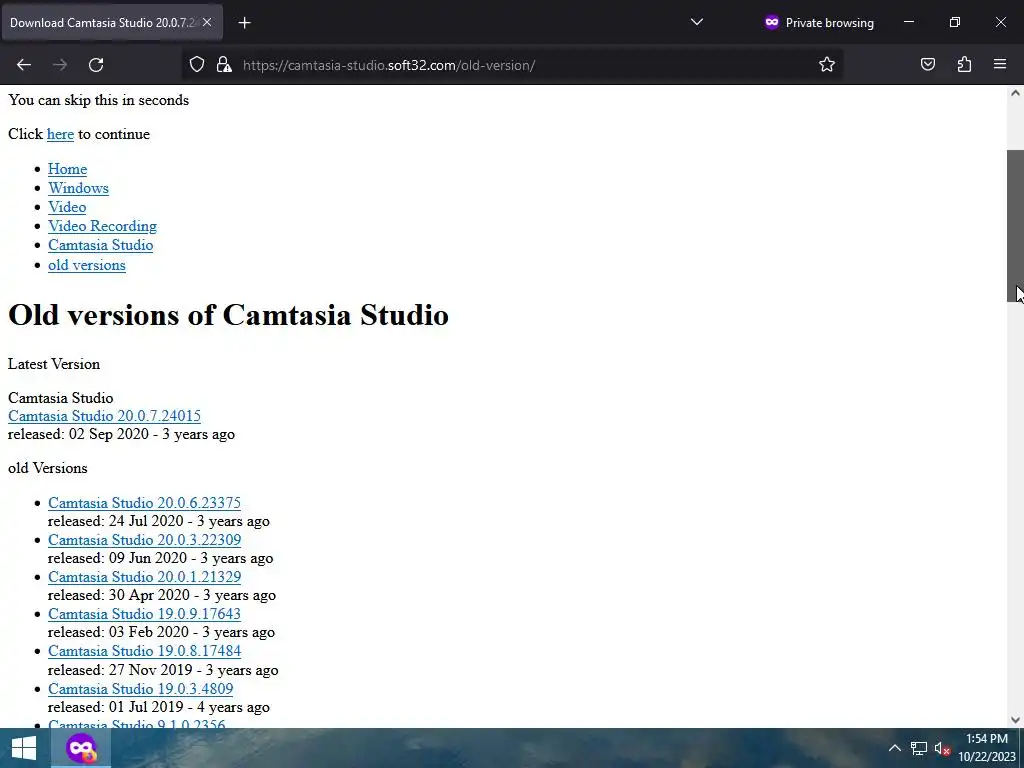1024x768 pixels.
Task: Open a new tab with plus button
Action: [x=244, y=23]
